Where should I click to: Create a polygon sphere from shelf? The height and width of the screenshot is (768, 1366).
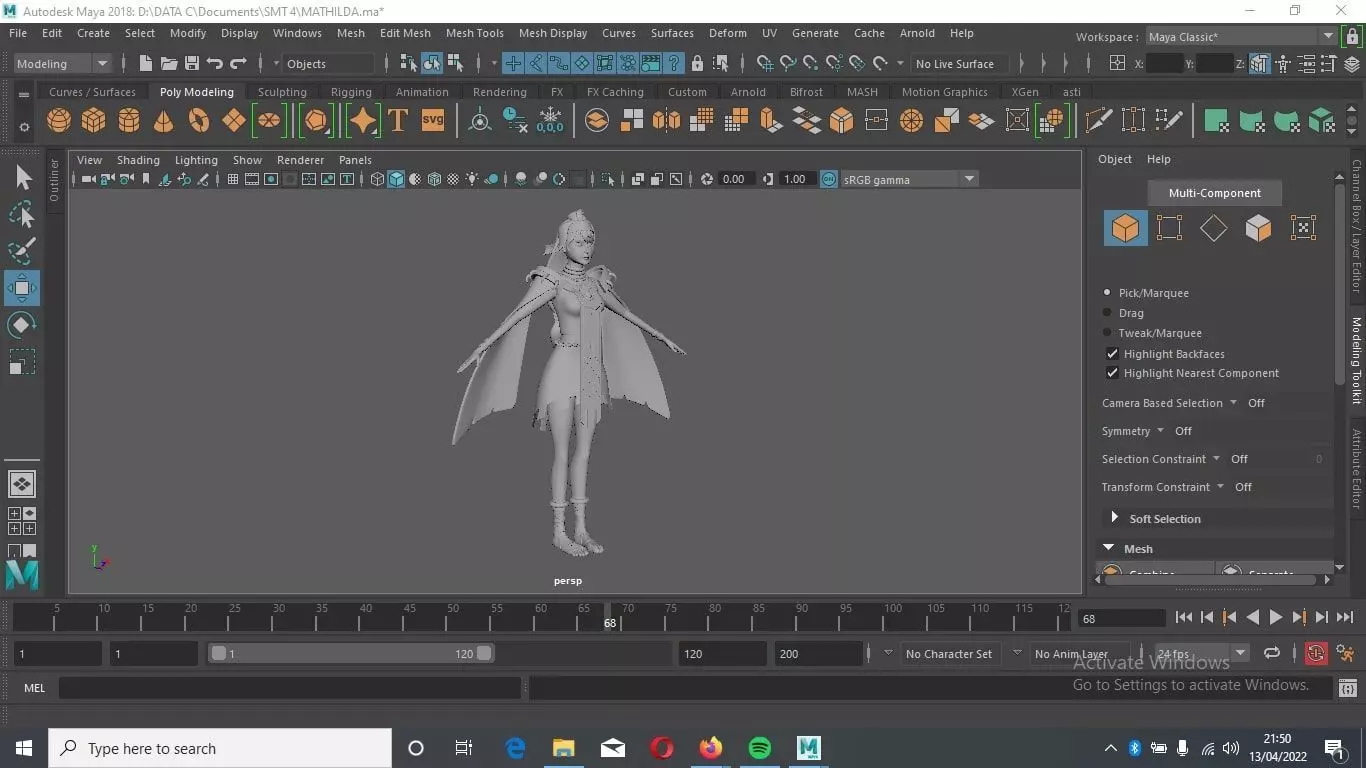coord(59,121)
